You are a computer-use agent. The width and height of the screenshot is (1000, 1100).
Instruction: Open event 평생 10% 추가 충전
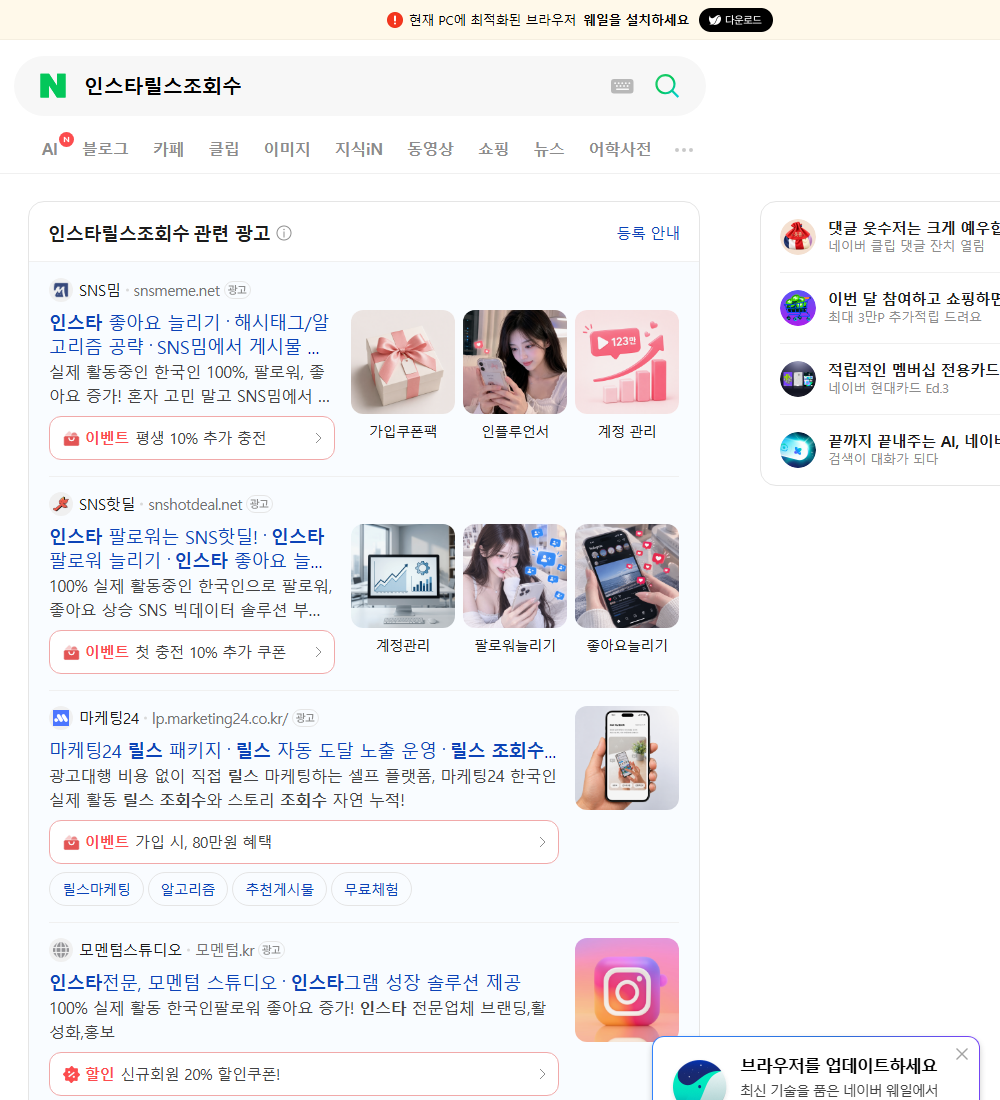point(192,438)
